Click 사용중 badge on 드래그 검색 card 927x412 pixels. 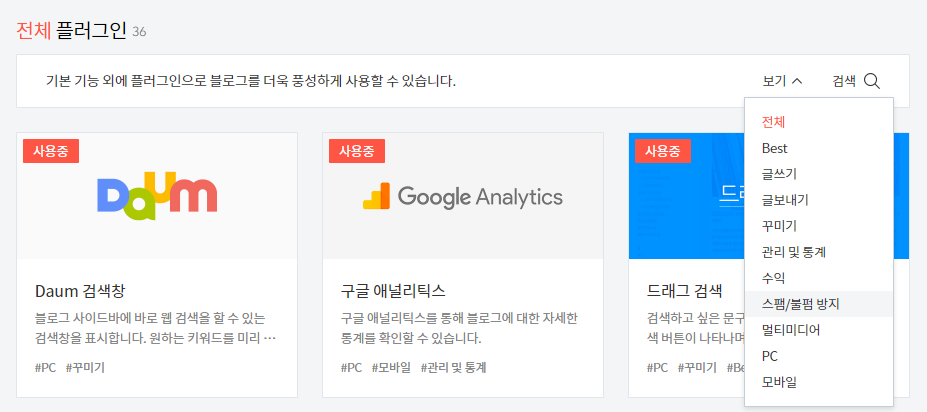point(663,151)
